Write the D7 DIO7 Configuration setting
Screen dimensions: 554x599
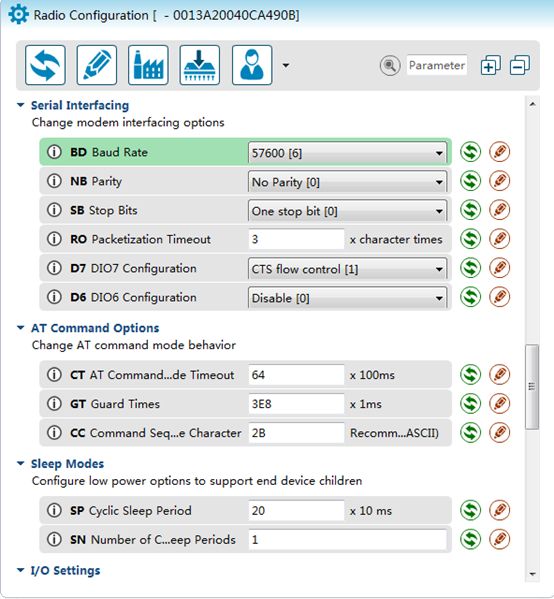500,268
